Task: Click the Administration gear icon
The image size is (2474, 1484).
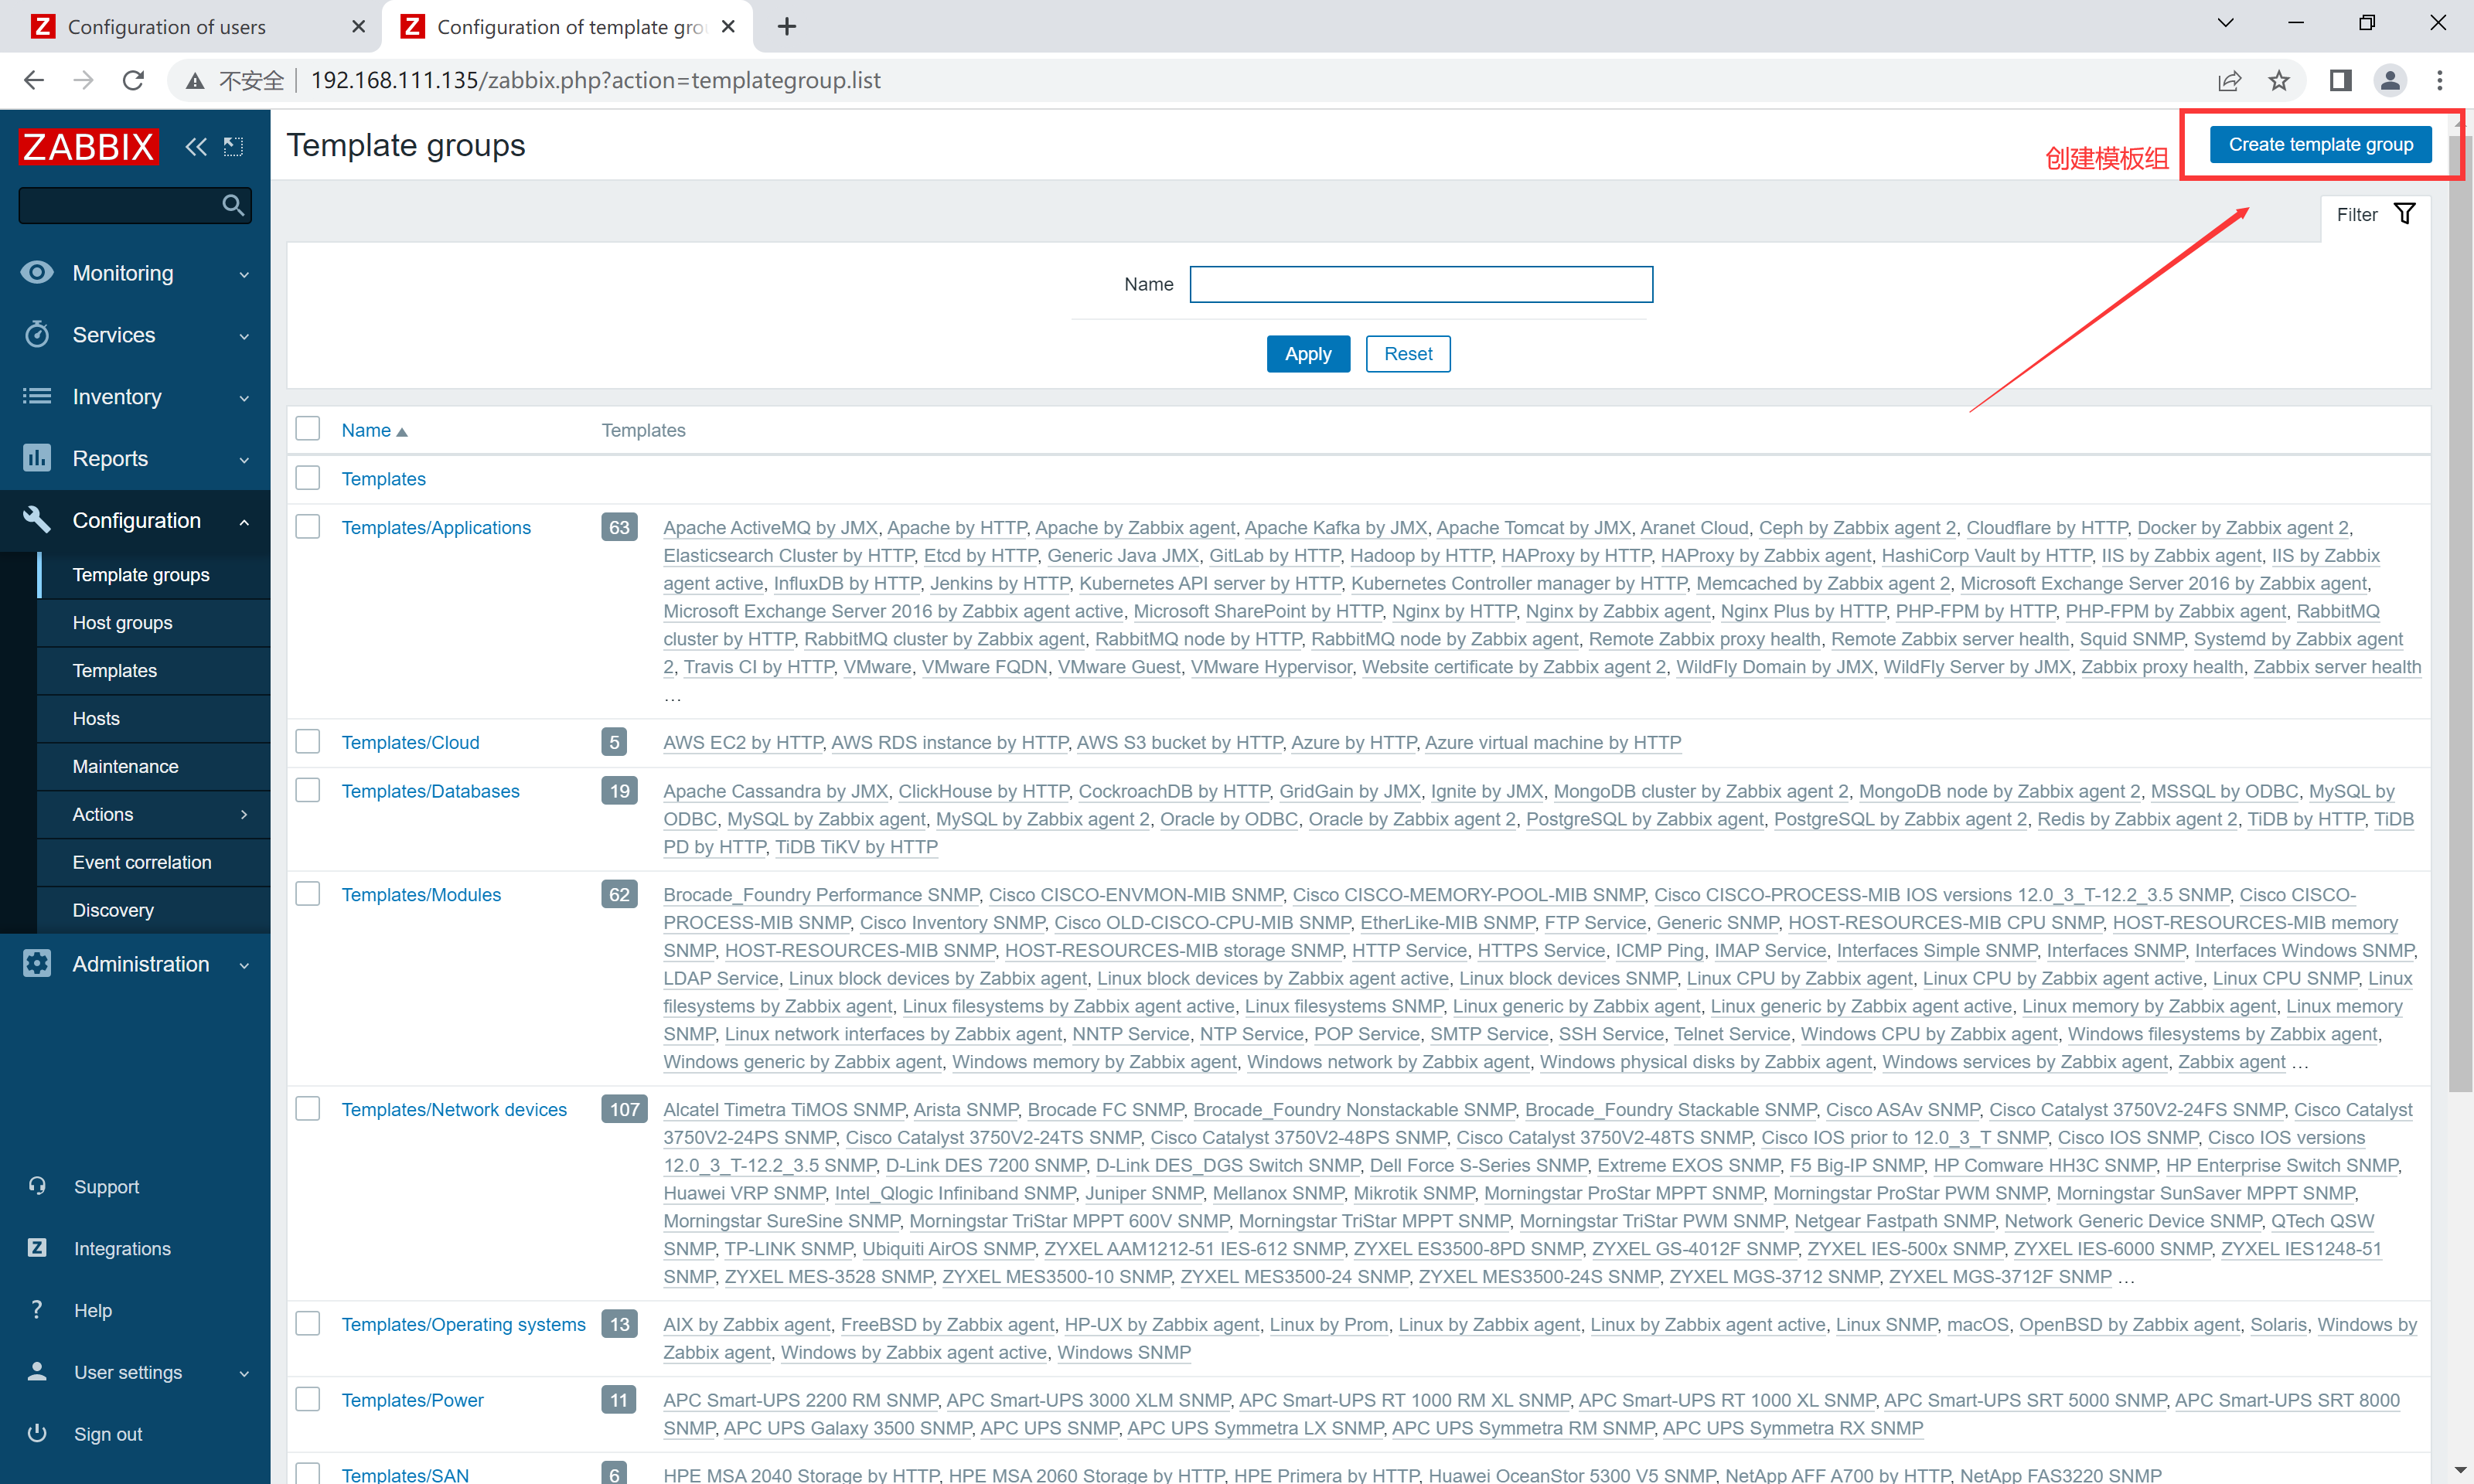Action: [x=37, y=963]
